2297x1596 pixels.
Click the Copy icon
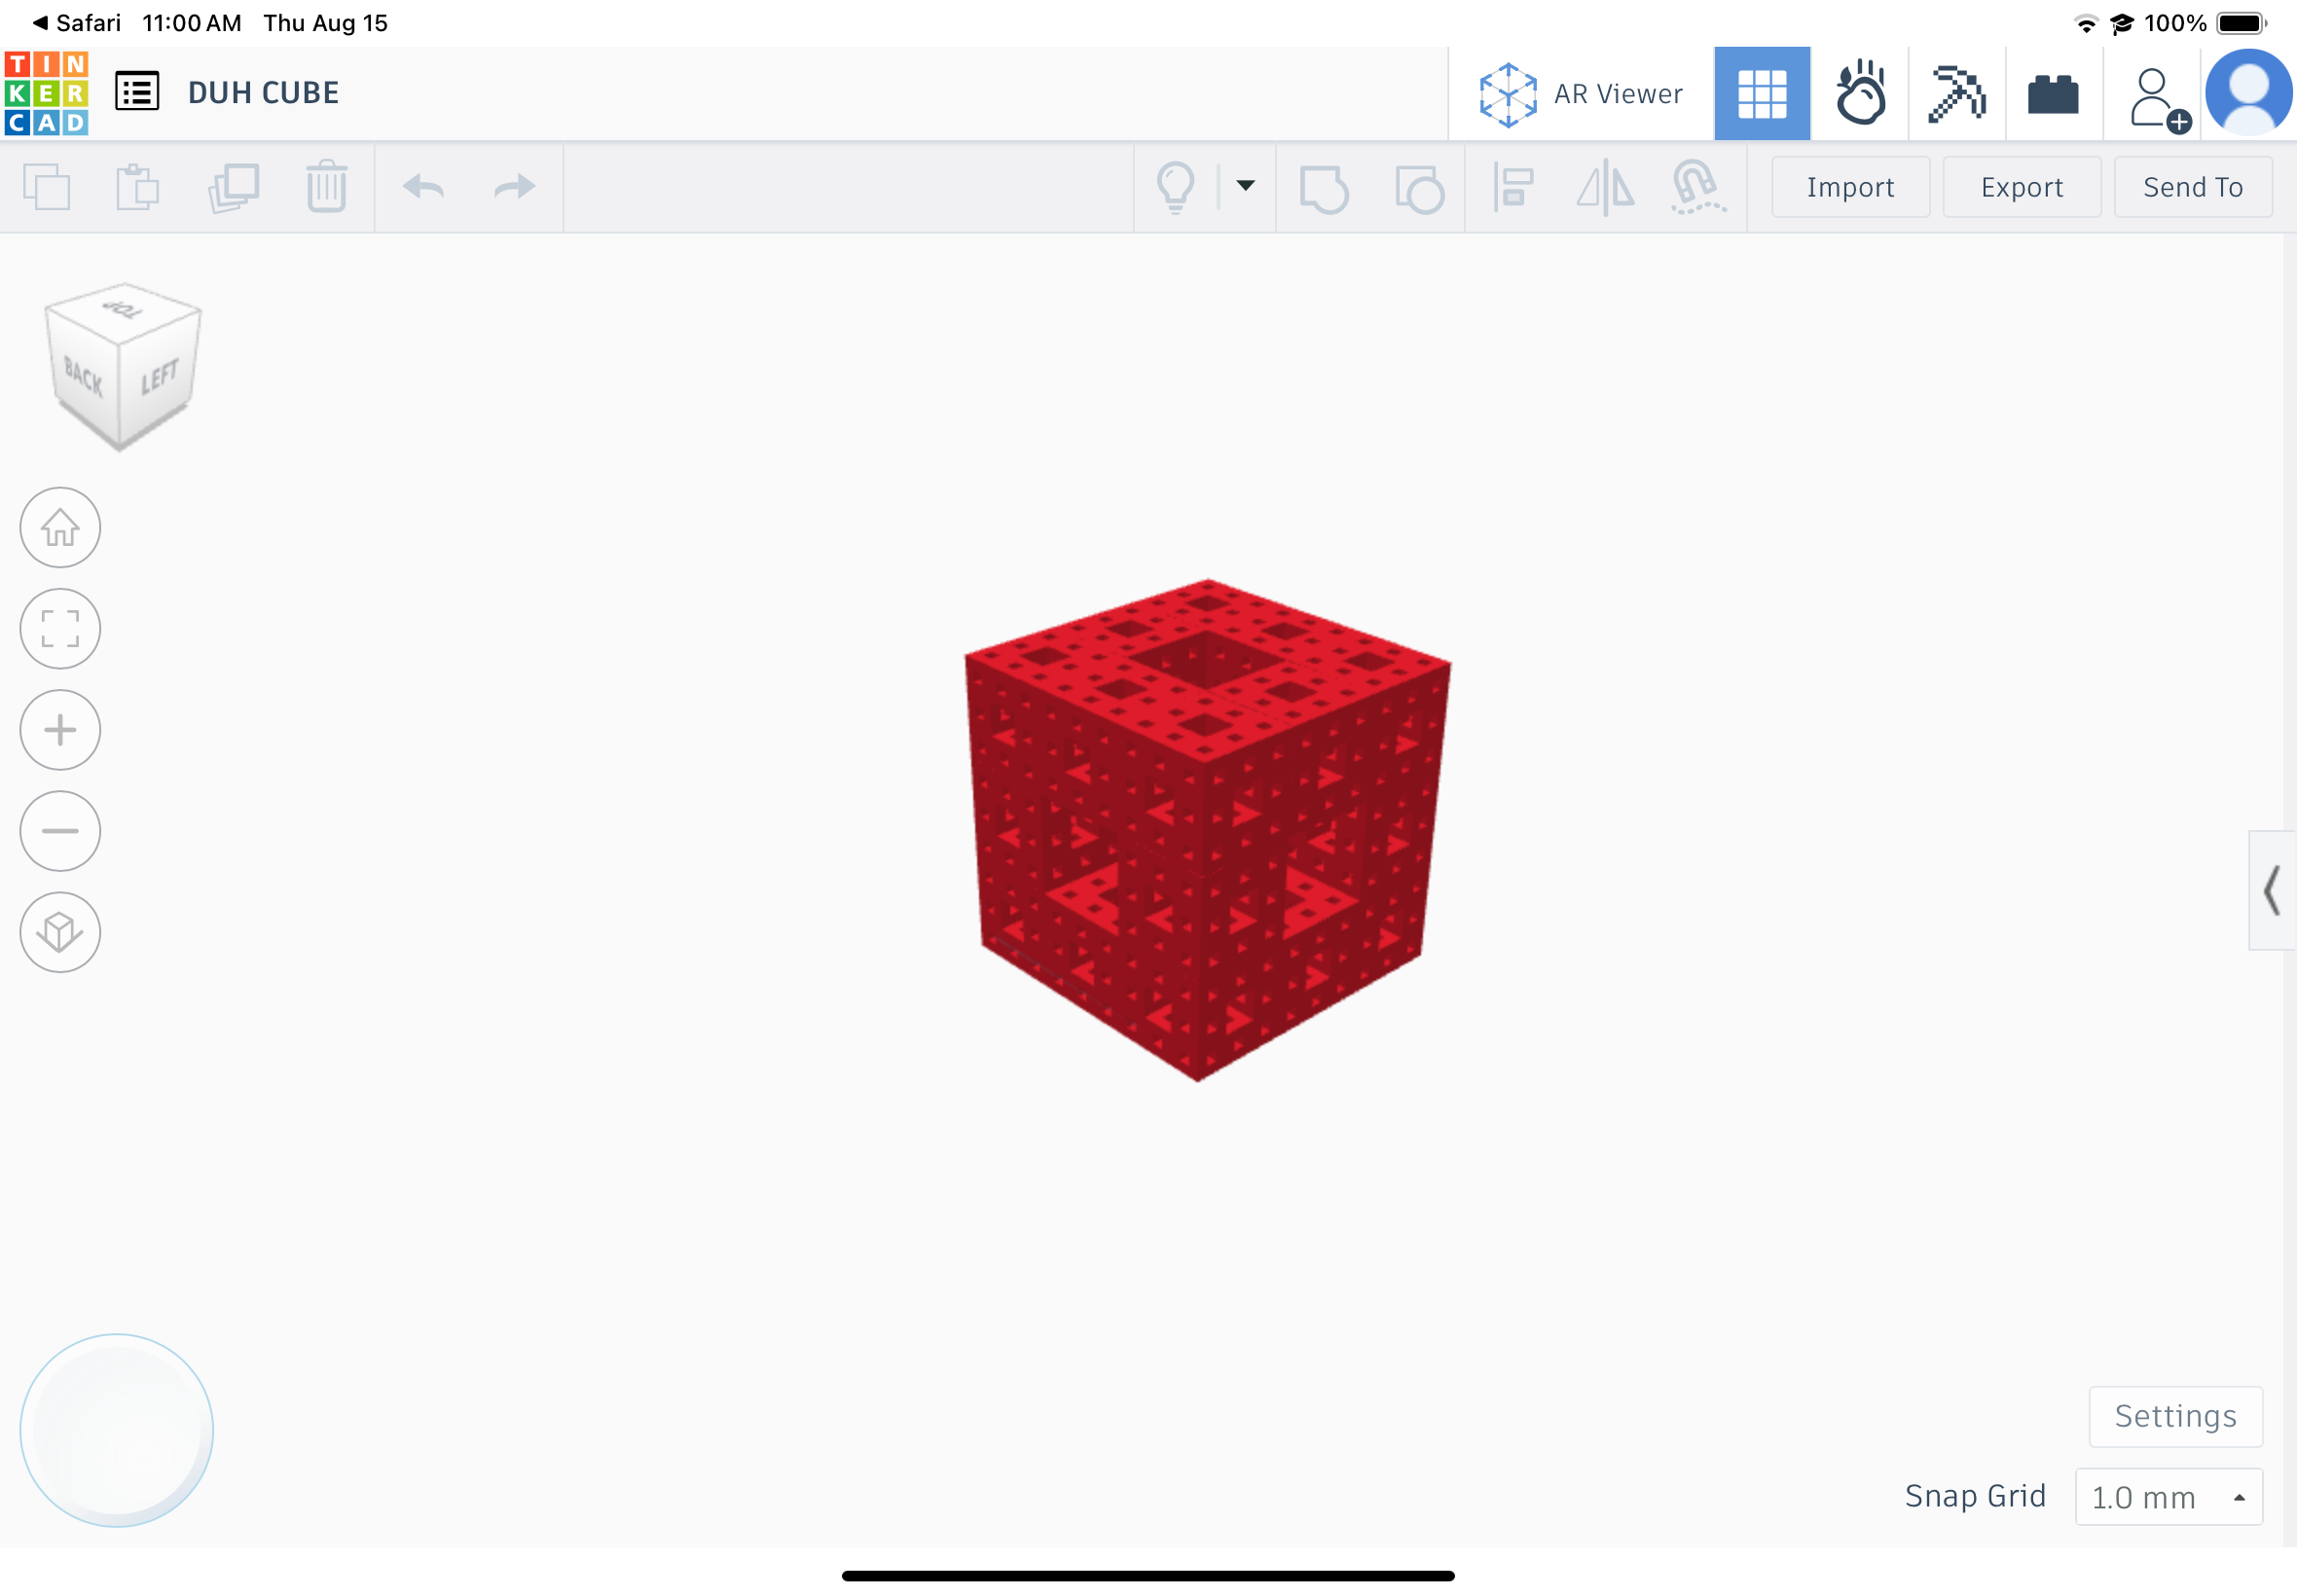(x=47, y=187)
